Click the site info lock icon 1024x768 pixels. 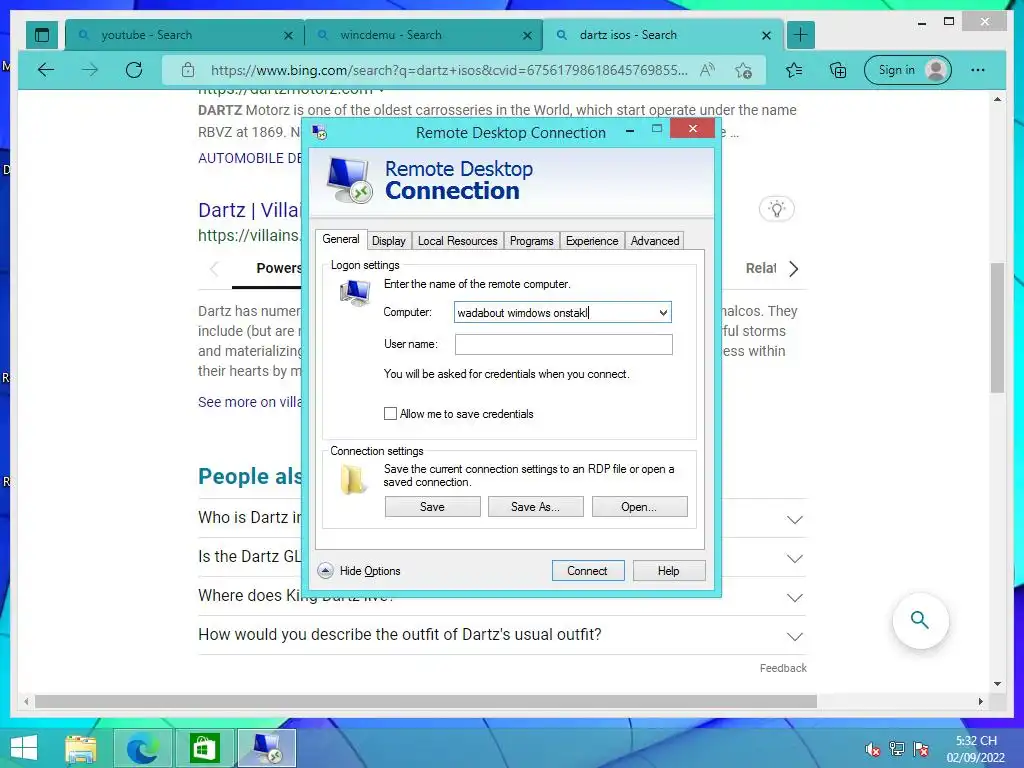click(x=188, y=70)
